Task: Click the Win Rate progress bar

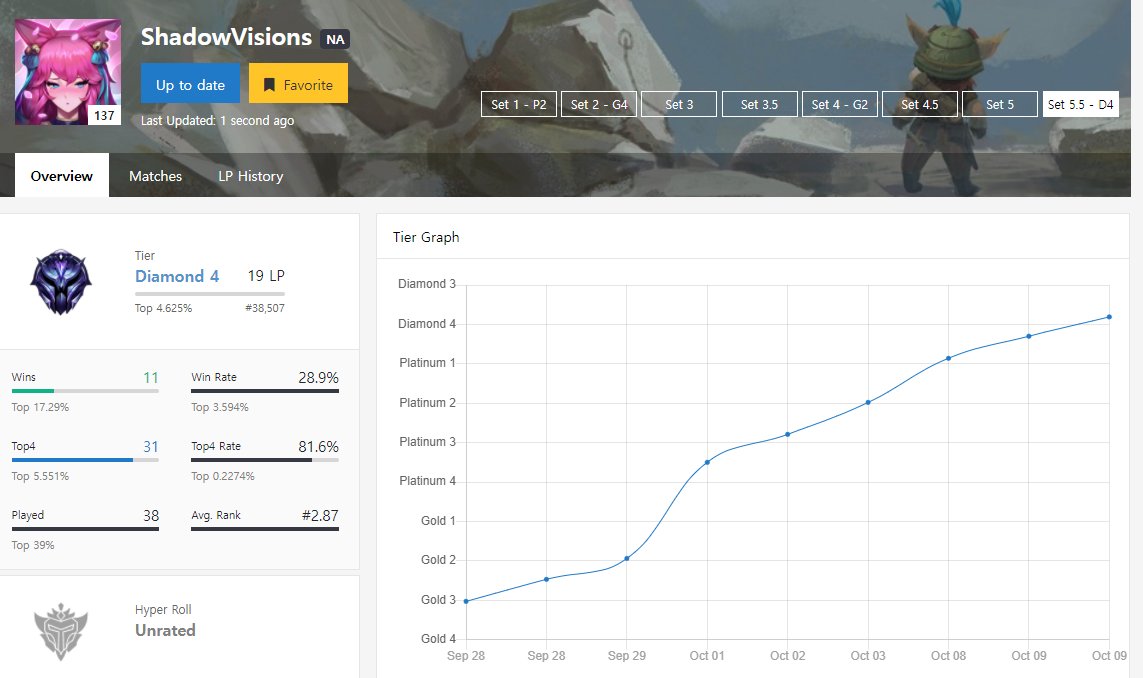Action: click(x=265, y=391)
